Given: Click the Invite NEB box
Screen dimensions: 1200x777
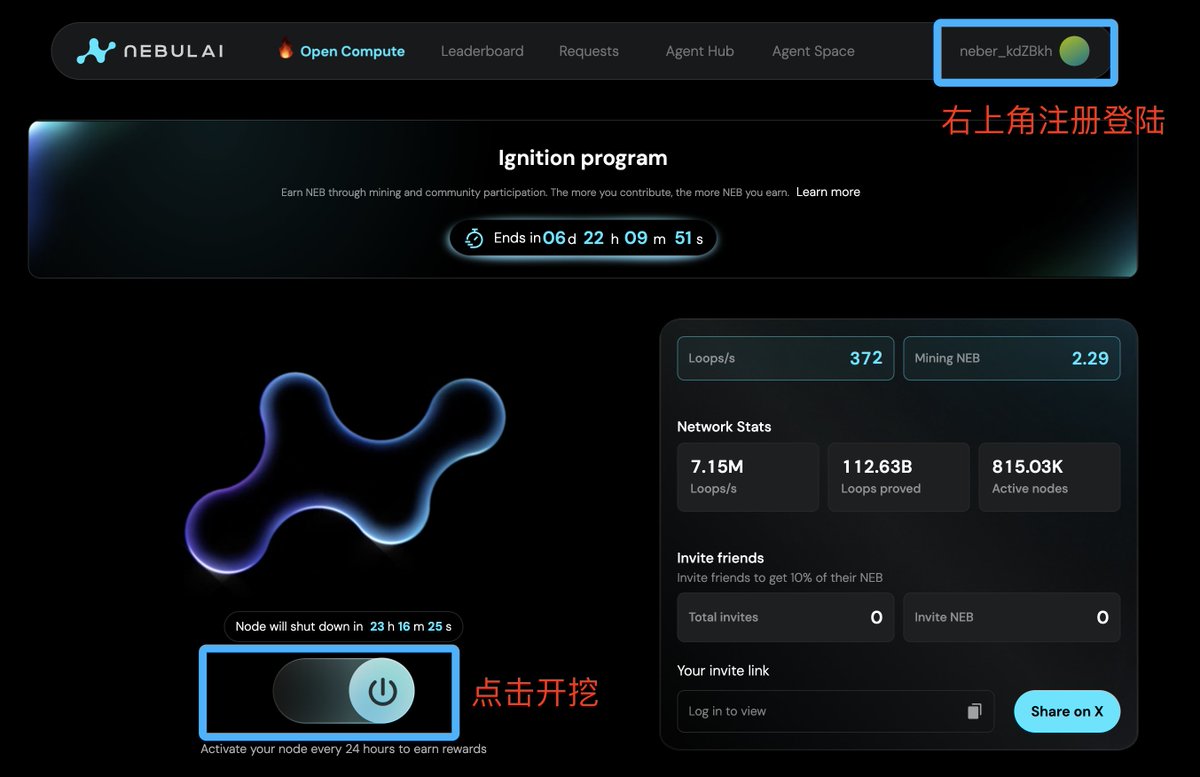Looking at the screenshot, I should coord(1012,617).
